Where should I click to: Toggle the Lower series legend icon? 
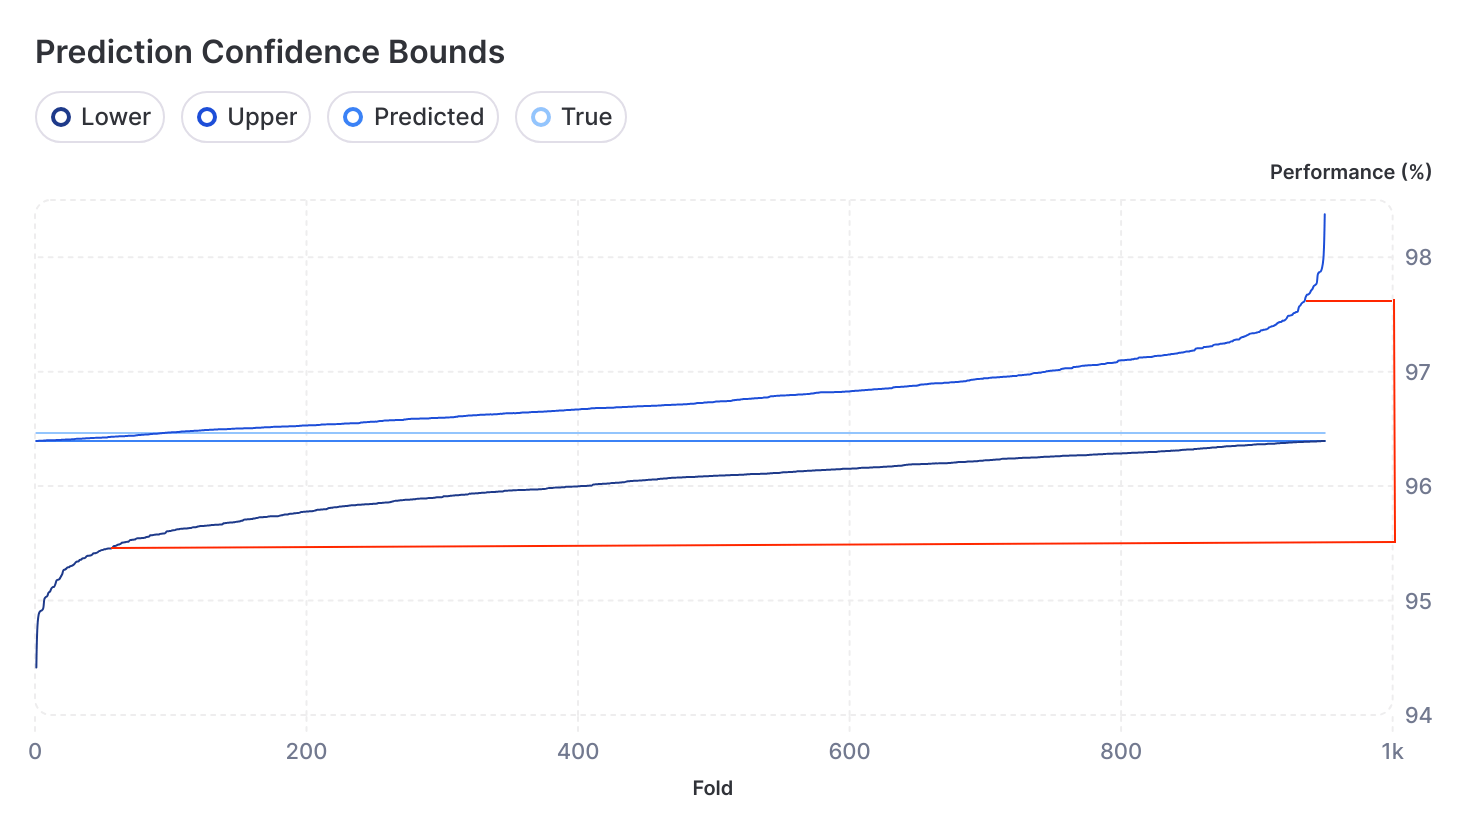point(60,117)
